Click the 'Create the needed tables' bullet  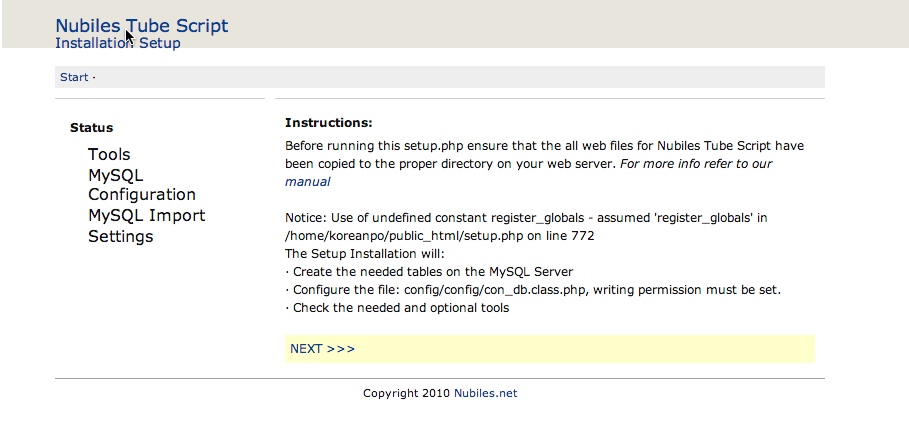[429, 272]
